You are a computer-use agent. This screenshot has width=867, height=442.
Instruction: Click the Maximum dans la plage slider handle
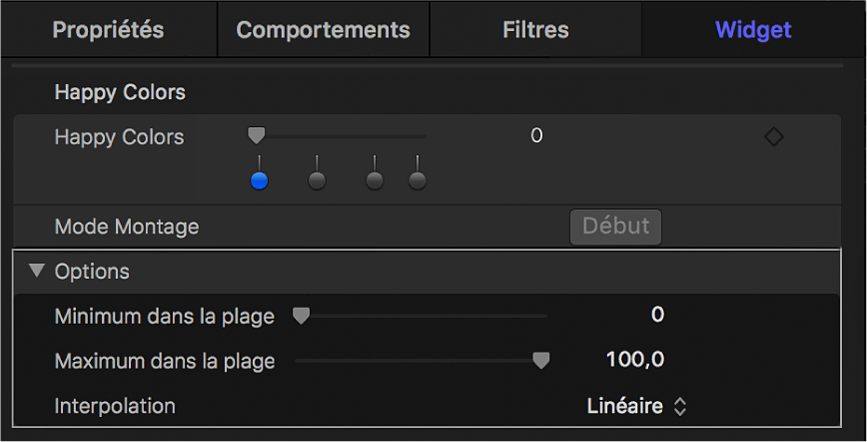pyautogui.click(x=541, y=361)
